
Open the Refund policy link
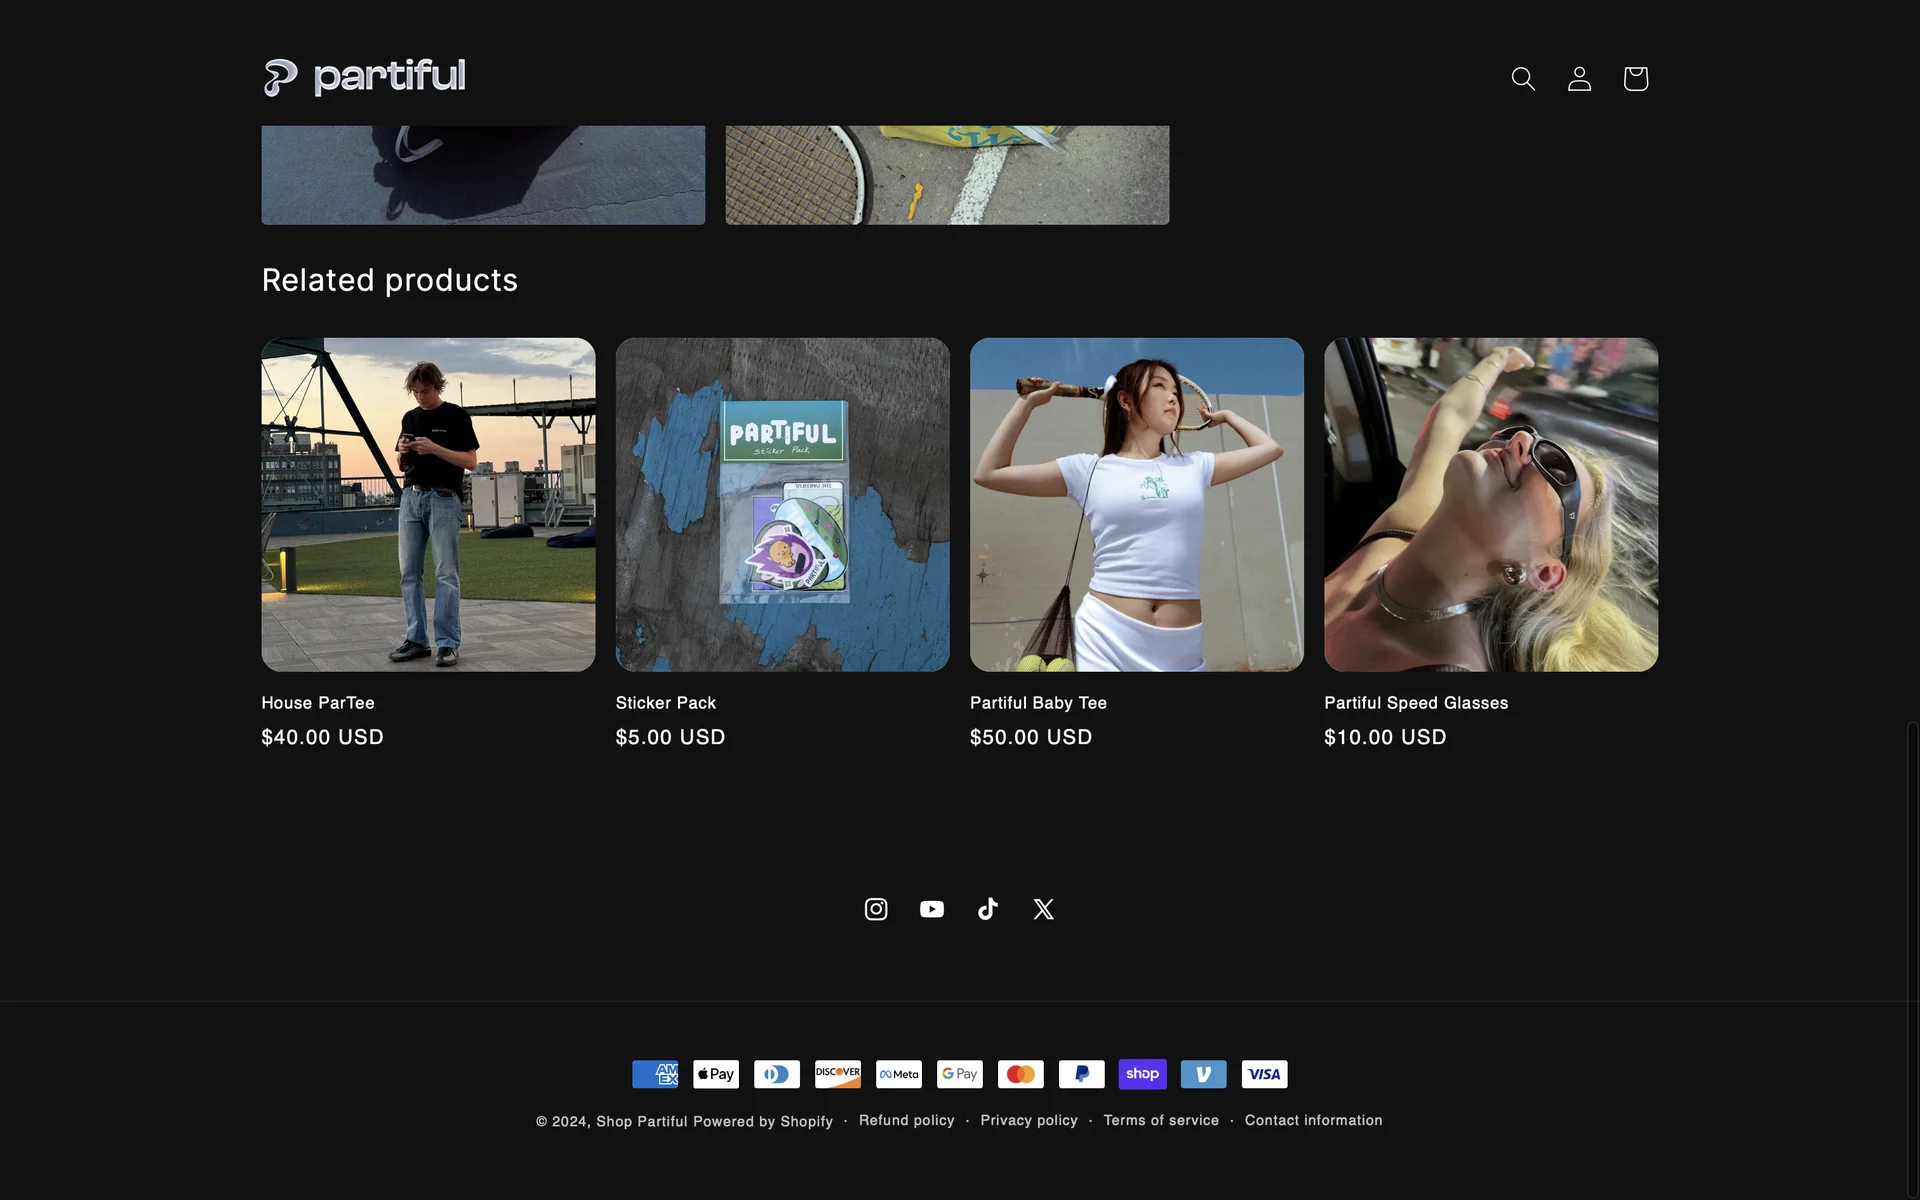pos(906,1120)
